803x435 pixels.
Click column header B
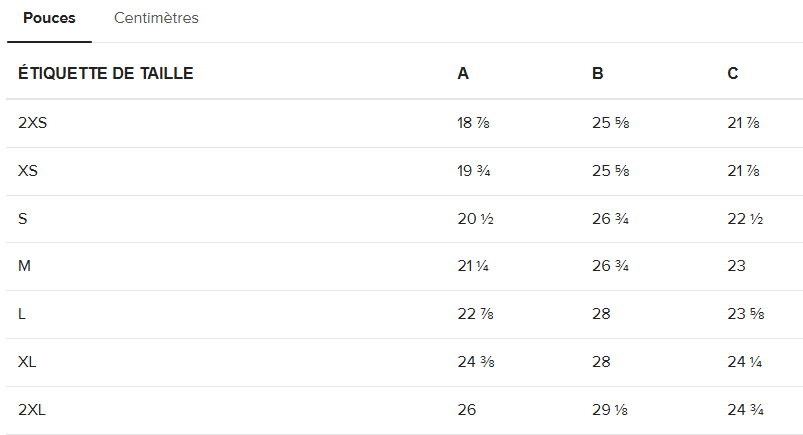[x=598, y=74]
